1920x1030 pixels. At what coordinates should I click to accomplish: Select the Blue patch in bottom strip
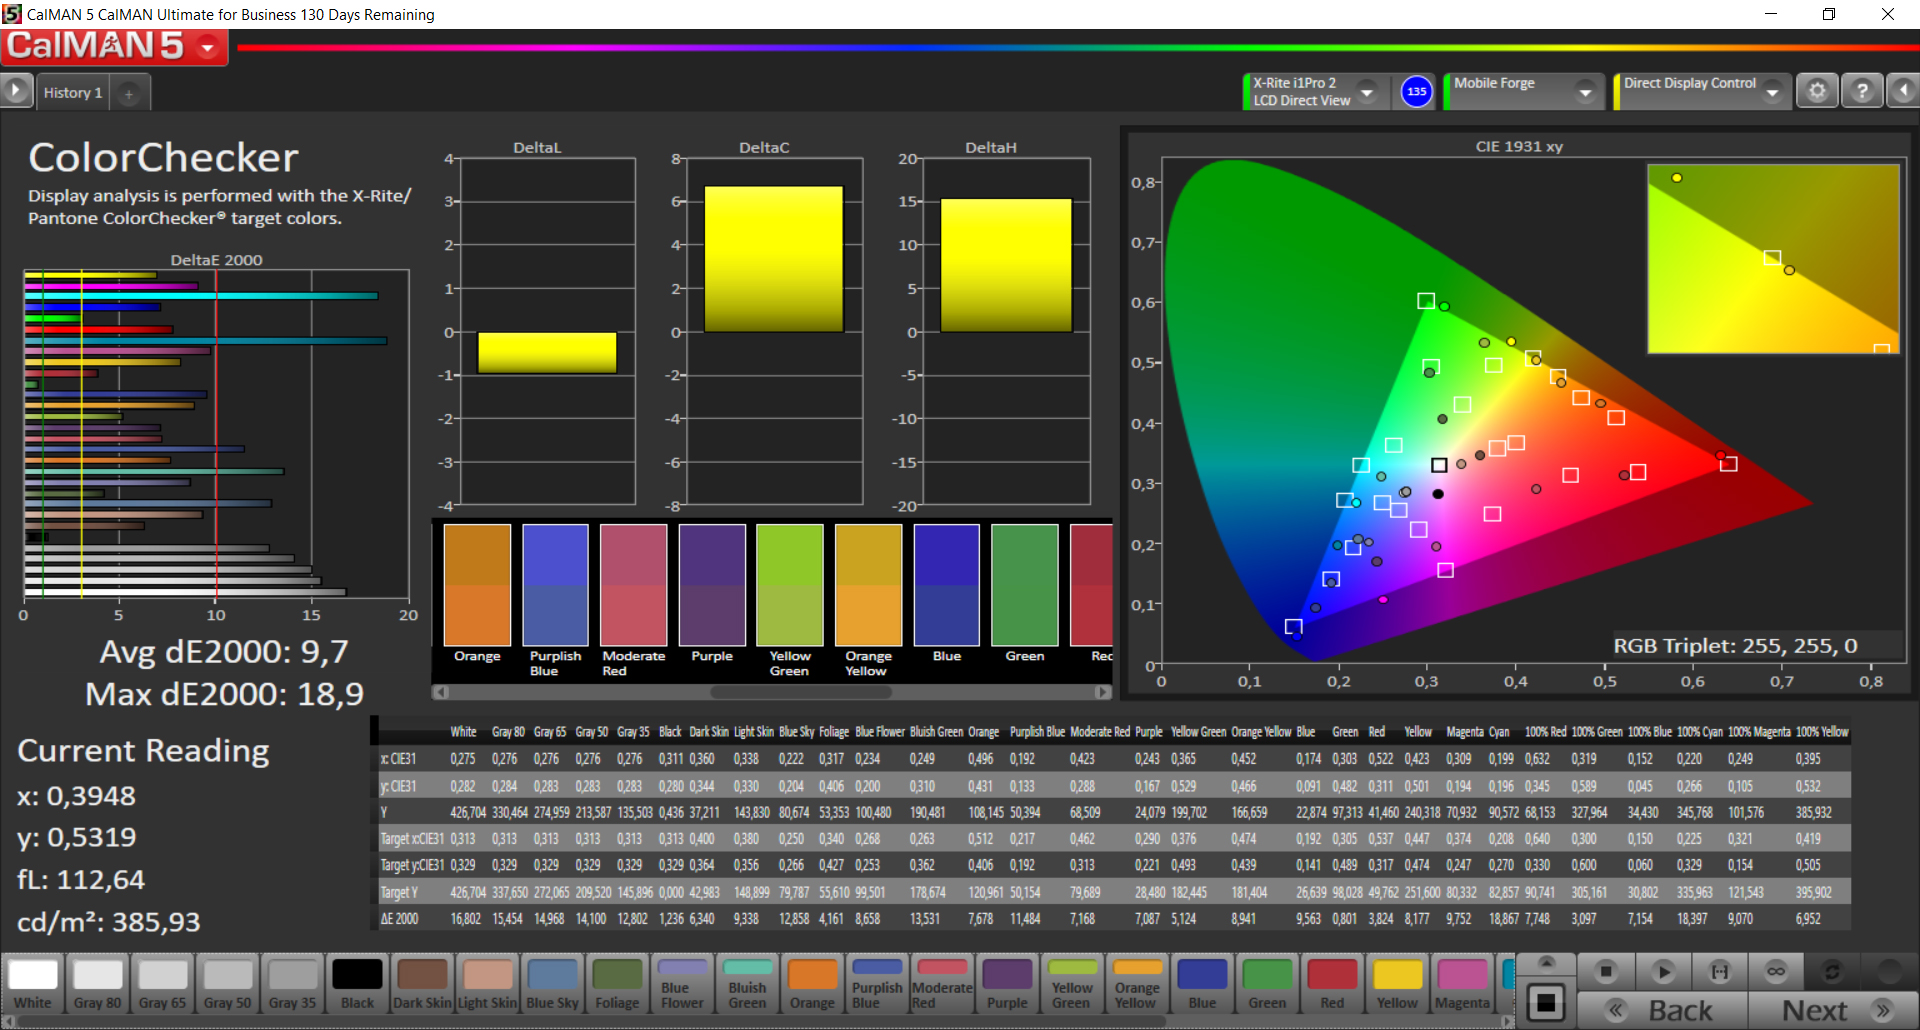coord(1202,984)
